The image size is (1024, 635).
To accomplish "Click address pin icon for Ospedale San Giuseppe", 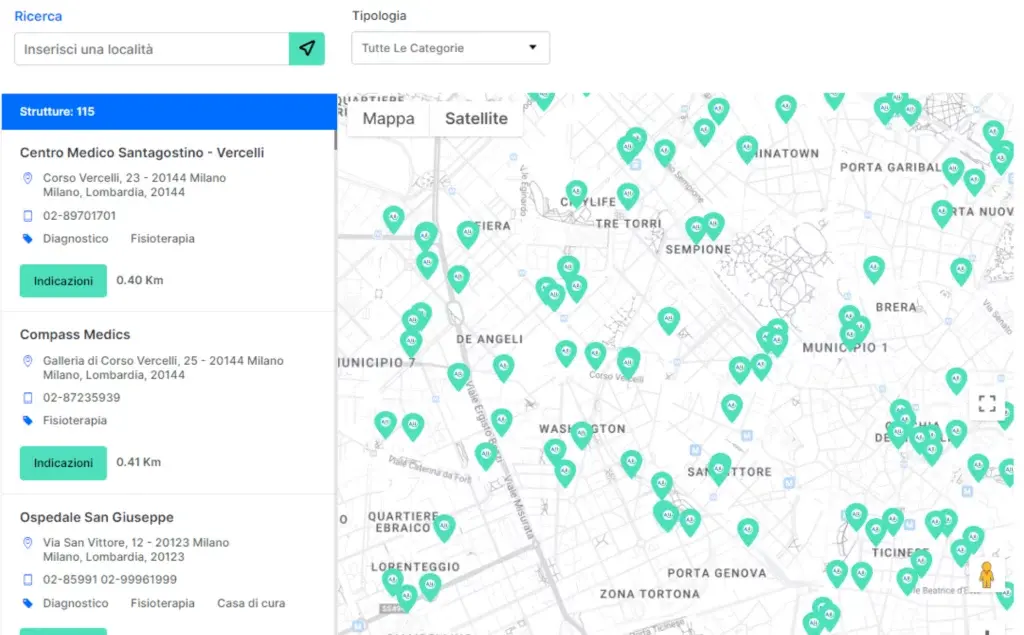I will [27, 542].
